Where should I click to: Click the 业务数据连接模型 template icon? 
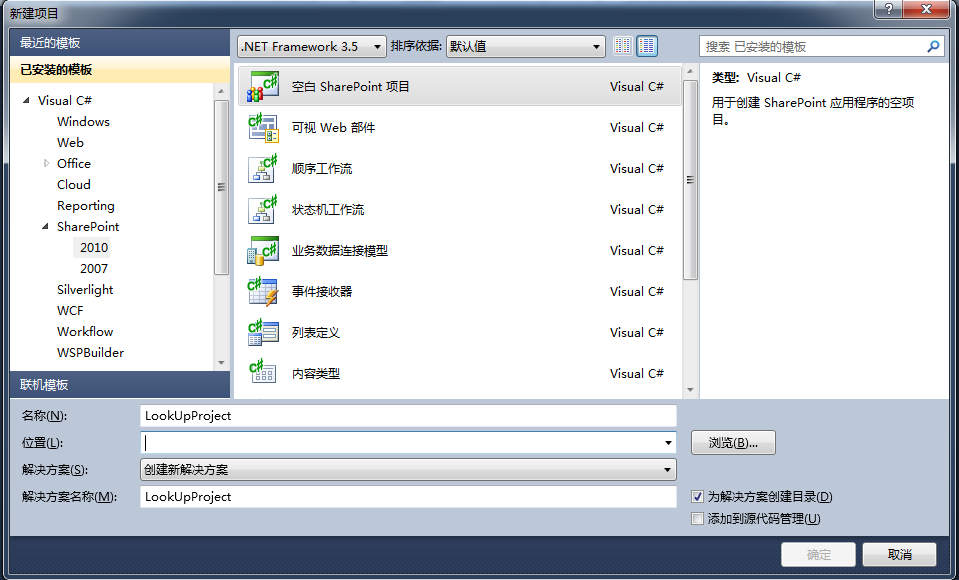click(263, 250)
